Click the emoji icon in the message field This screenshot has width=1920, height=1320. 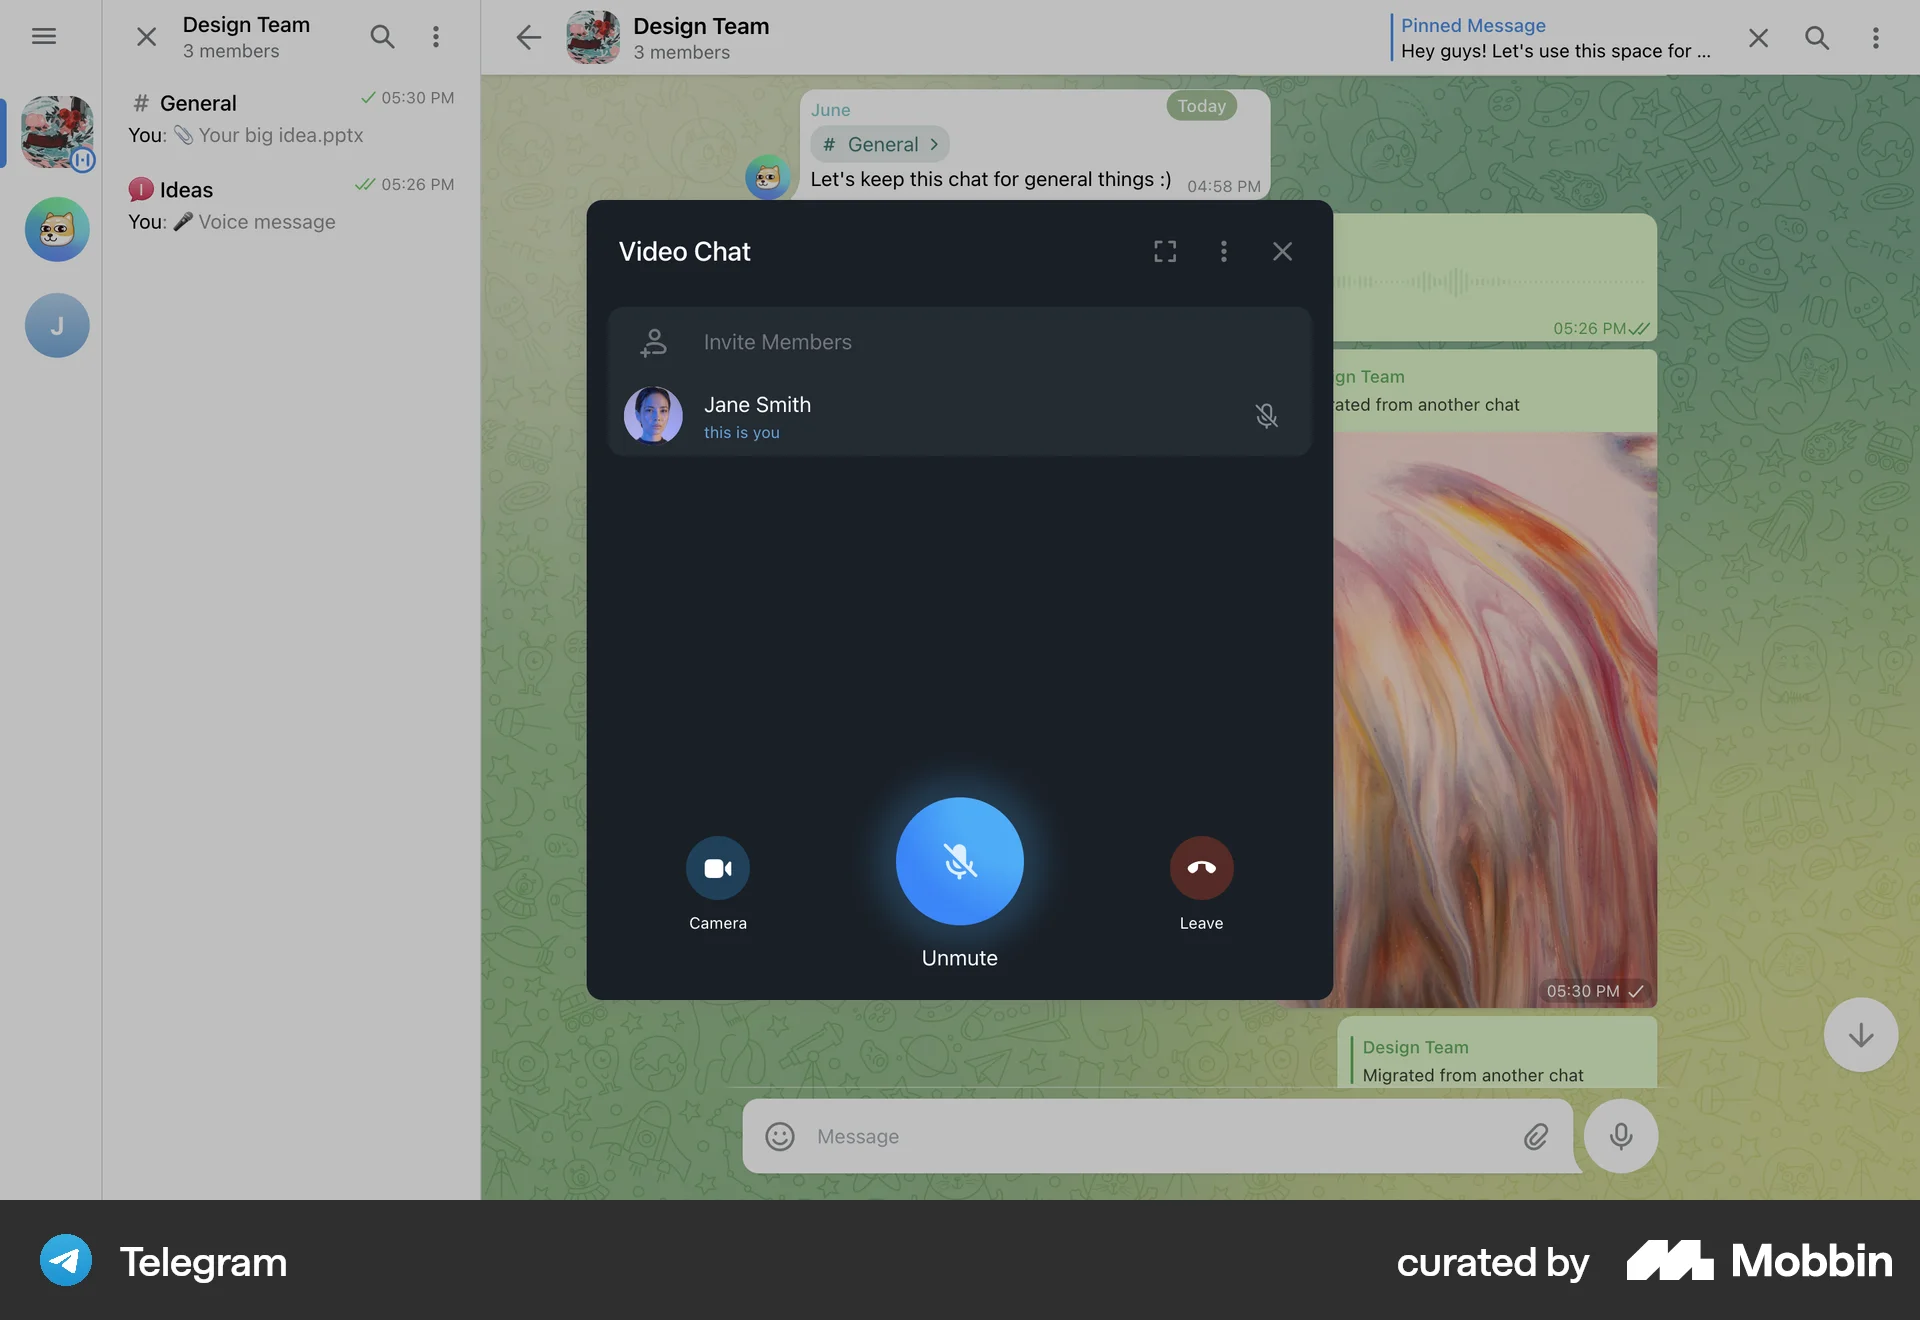click(779, 1136)
